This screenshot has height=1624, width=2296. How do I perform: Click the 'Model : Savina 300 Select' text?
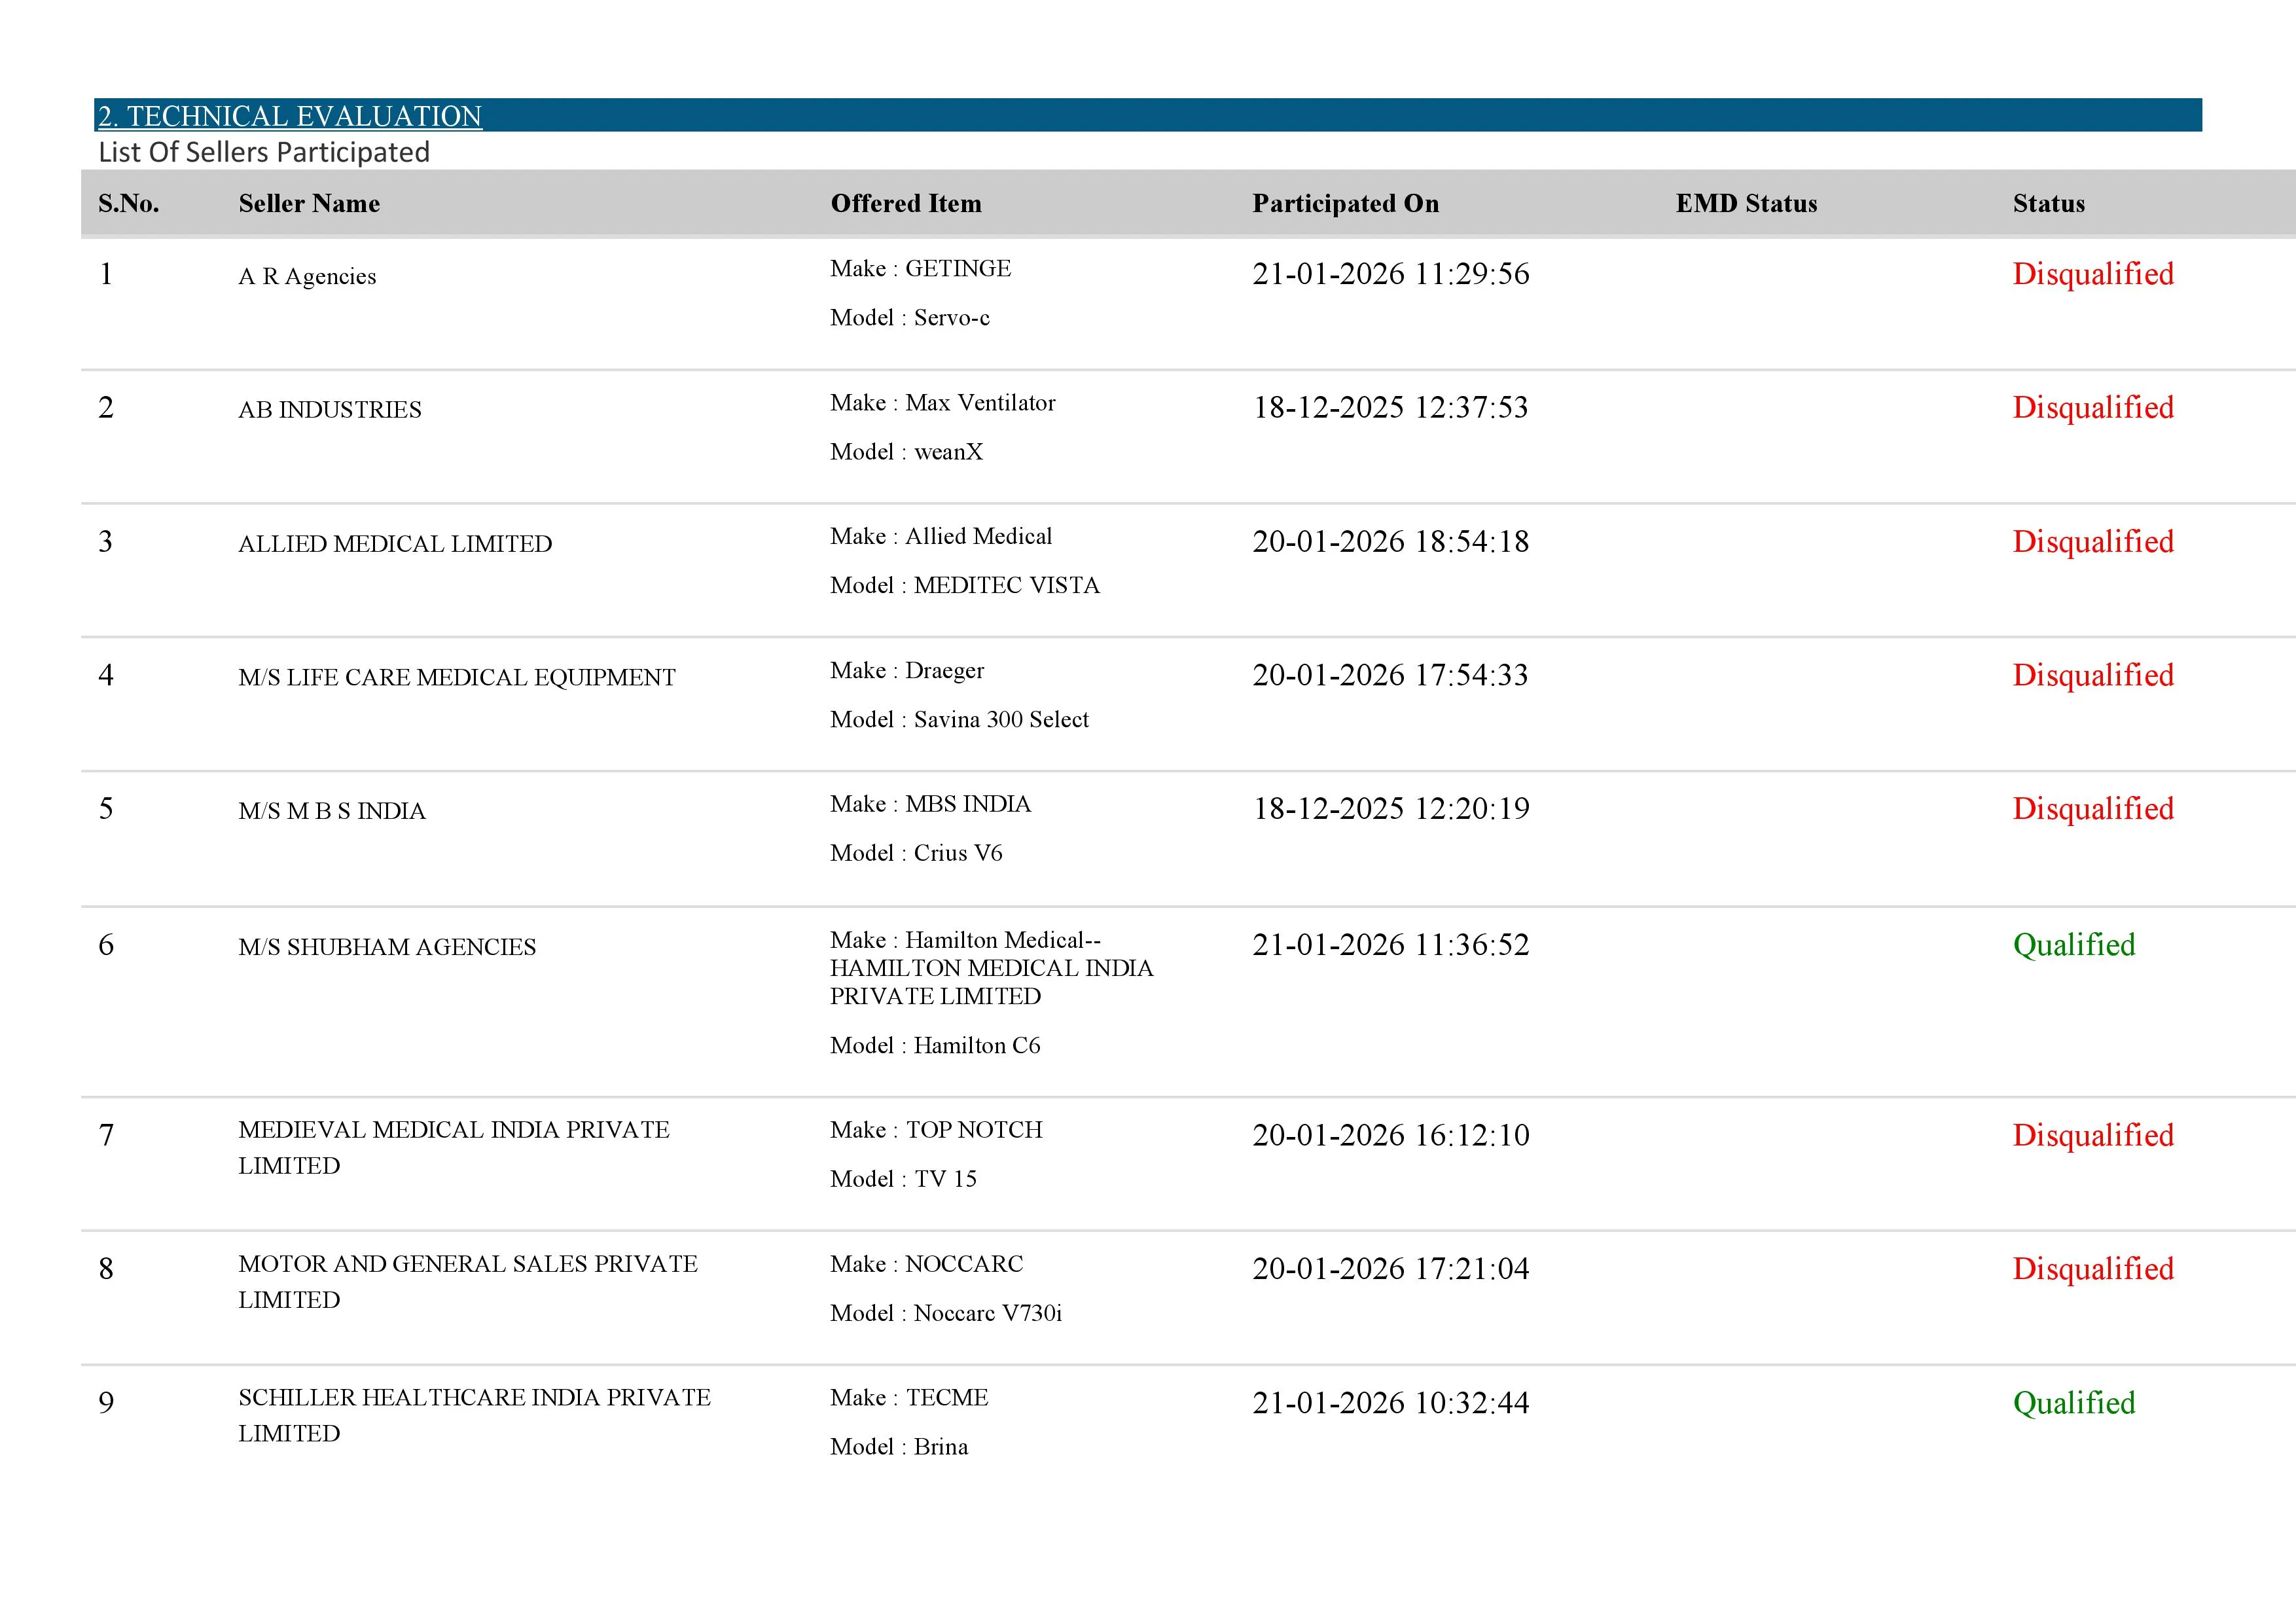pos(960,719)
